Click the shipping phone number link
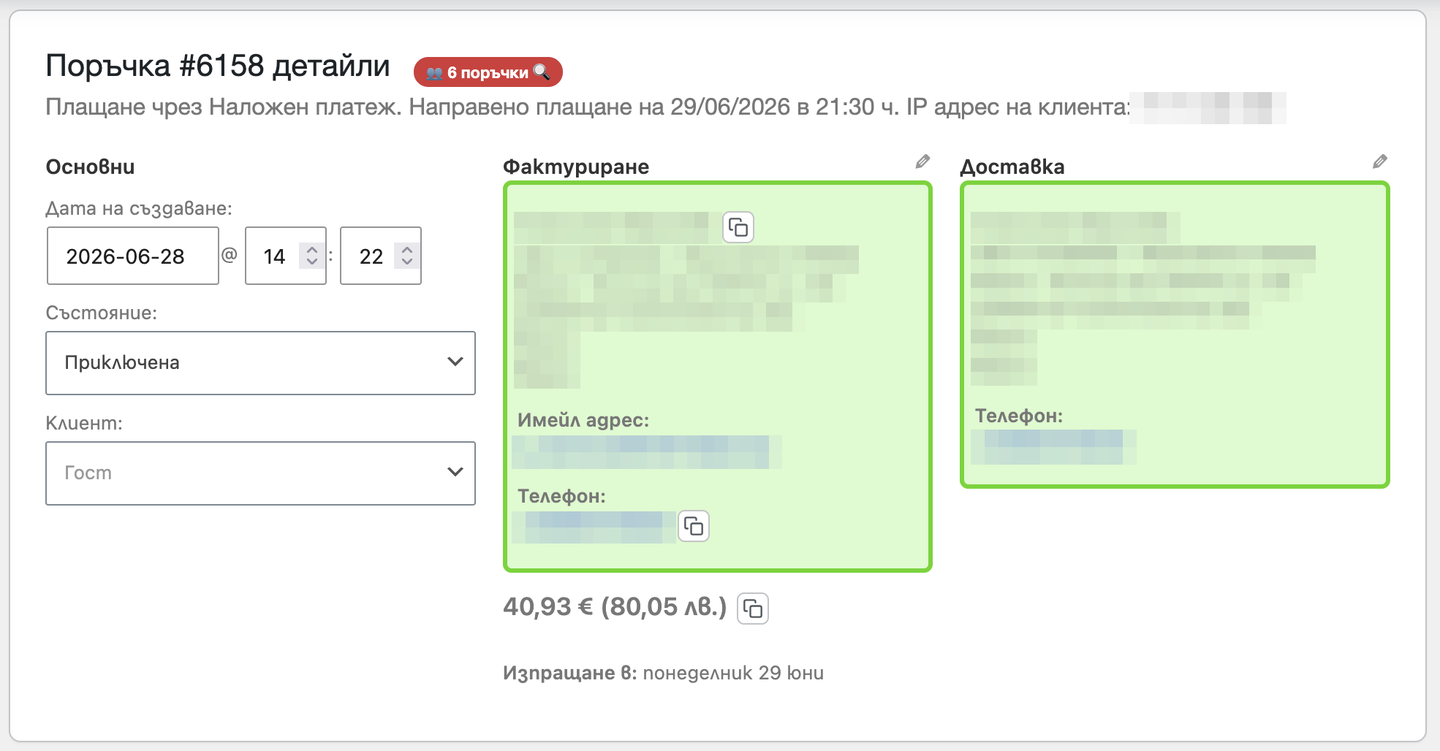 point(1053,446)
